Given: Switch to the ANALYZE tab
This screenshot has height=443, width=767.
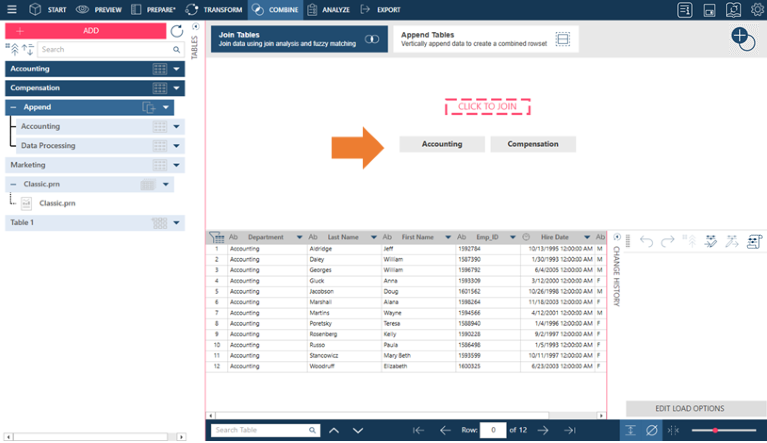Looking at the screenshot, I should (x=328, y=9).
